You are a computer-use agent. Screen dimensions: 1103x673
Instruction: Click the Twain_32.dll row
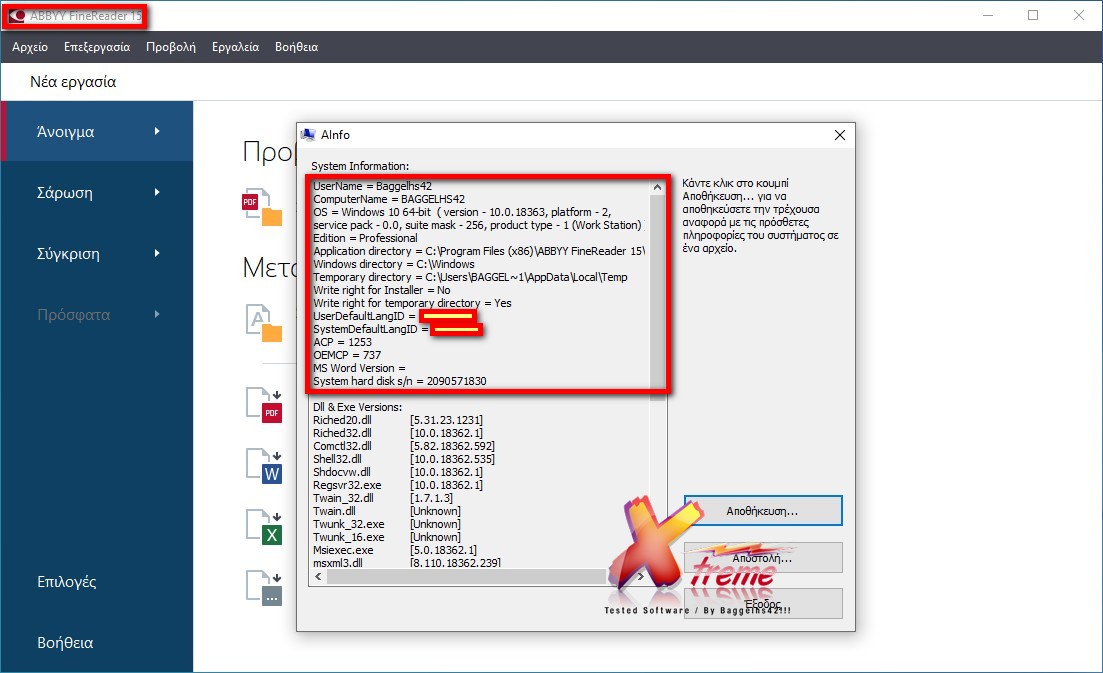pyautogui.click(x=383, y=498)
